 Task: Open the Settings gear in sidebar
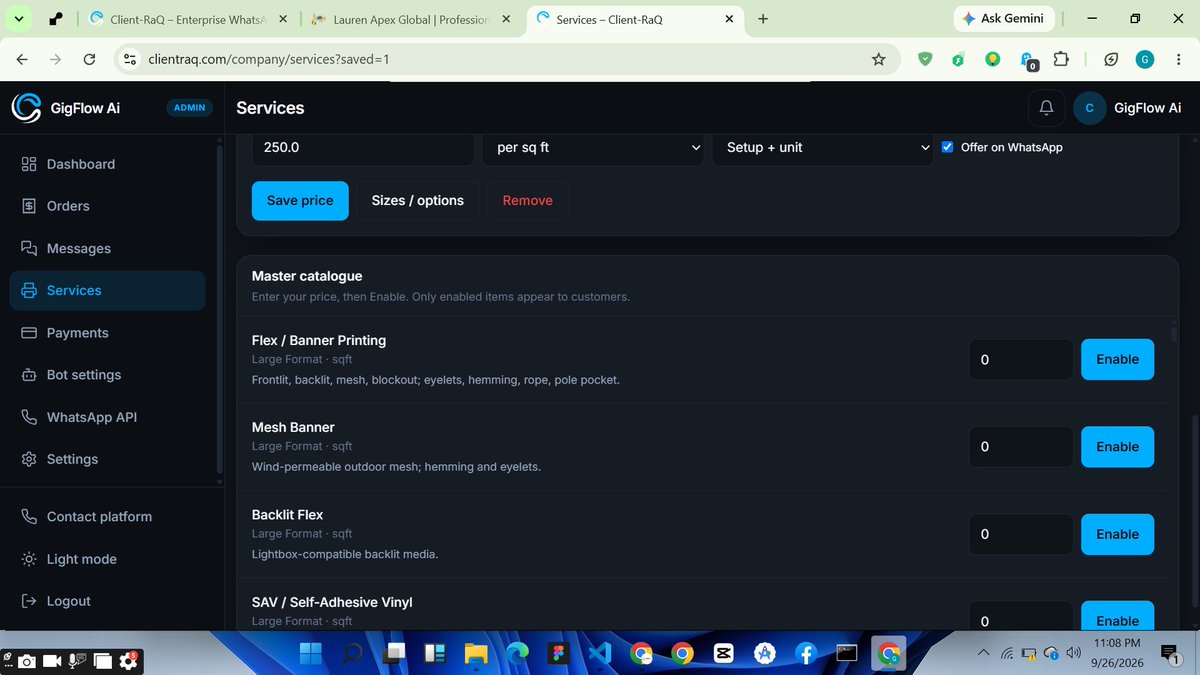[29, 459]
